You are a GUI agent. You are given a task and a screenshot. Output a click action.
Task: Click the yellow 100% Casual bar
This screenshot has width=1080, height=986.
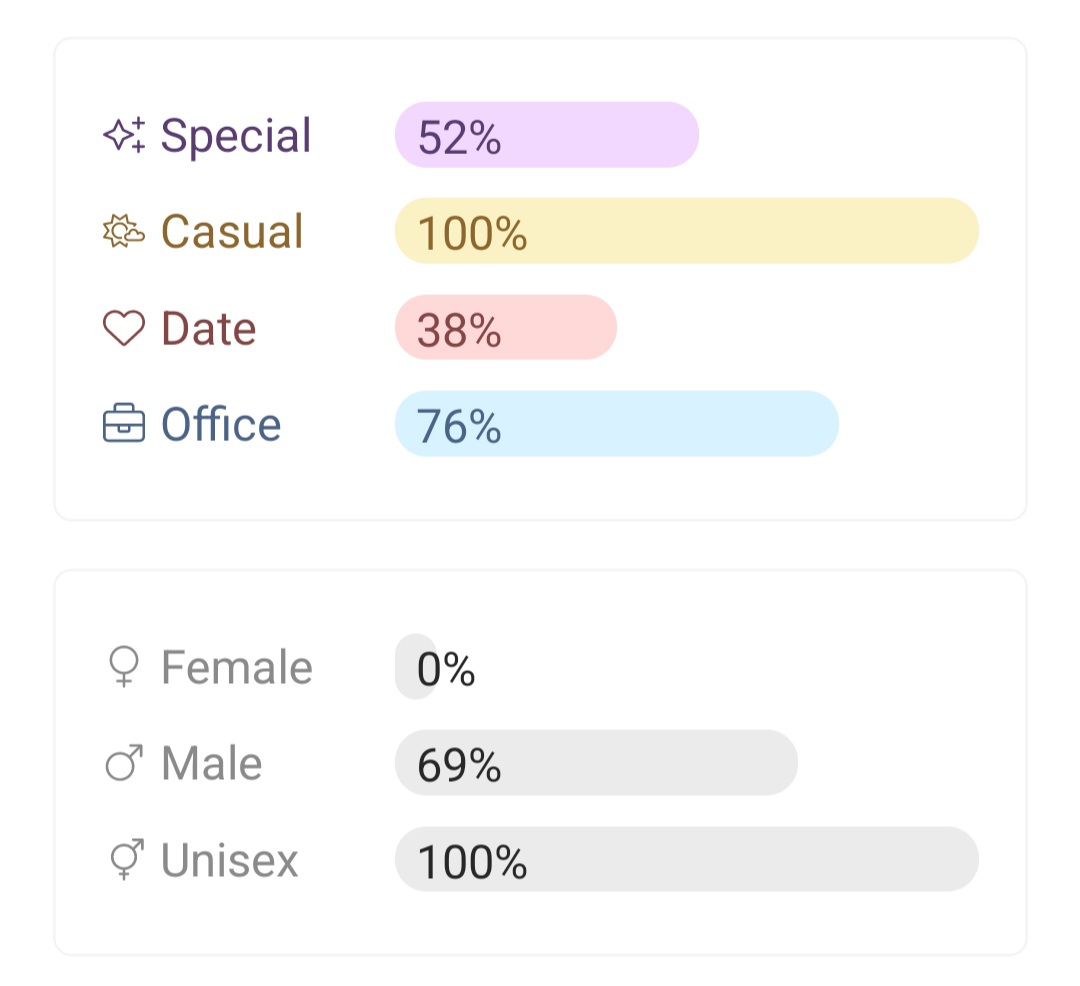coord(686,231)
